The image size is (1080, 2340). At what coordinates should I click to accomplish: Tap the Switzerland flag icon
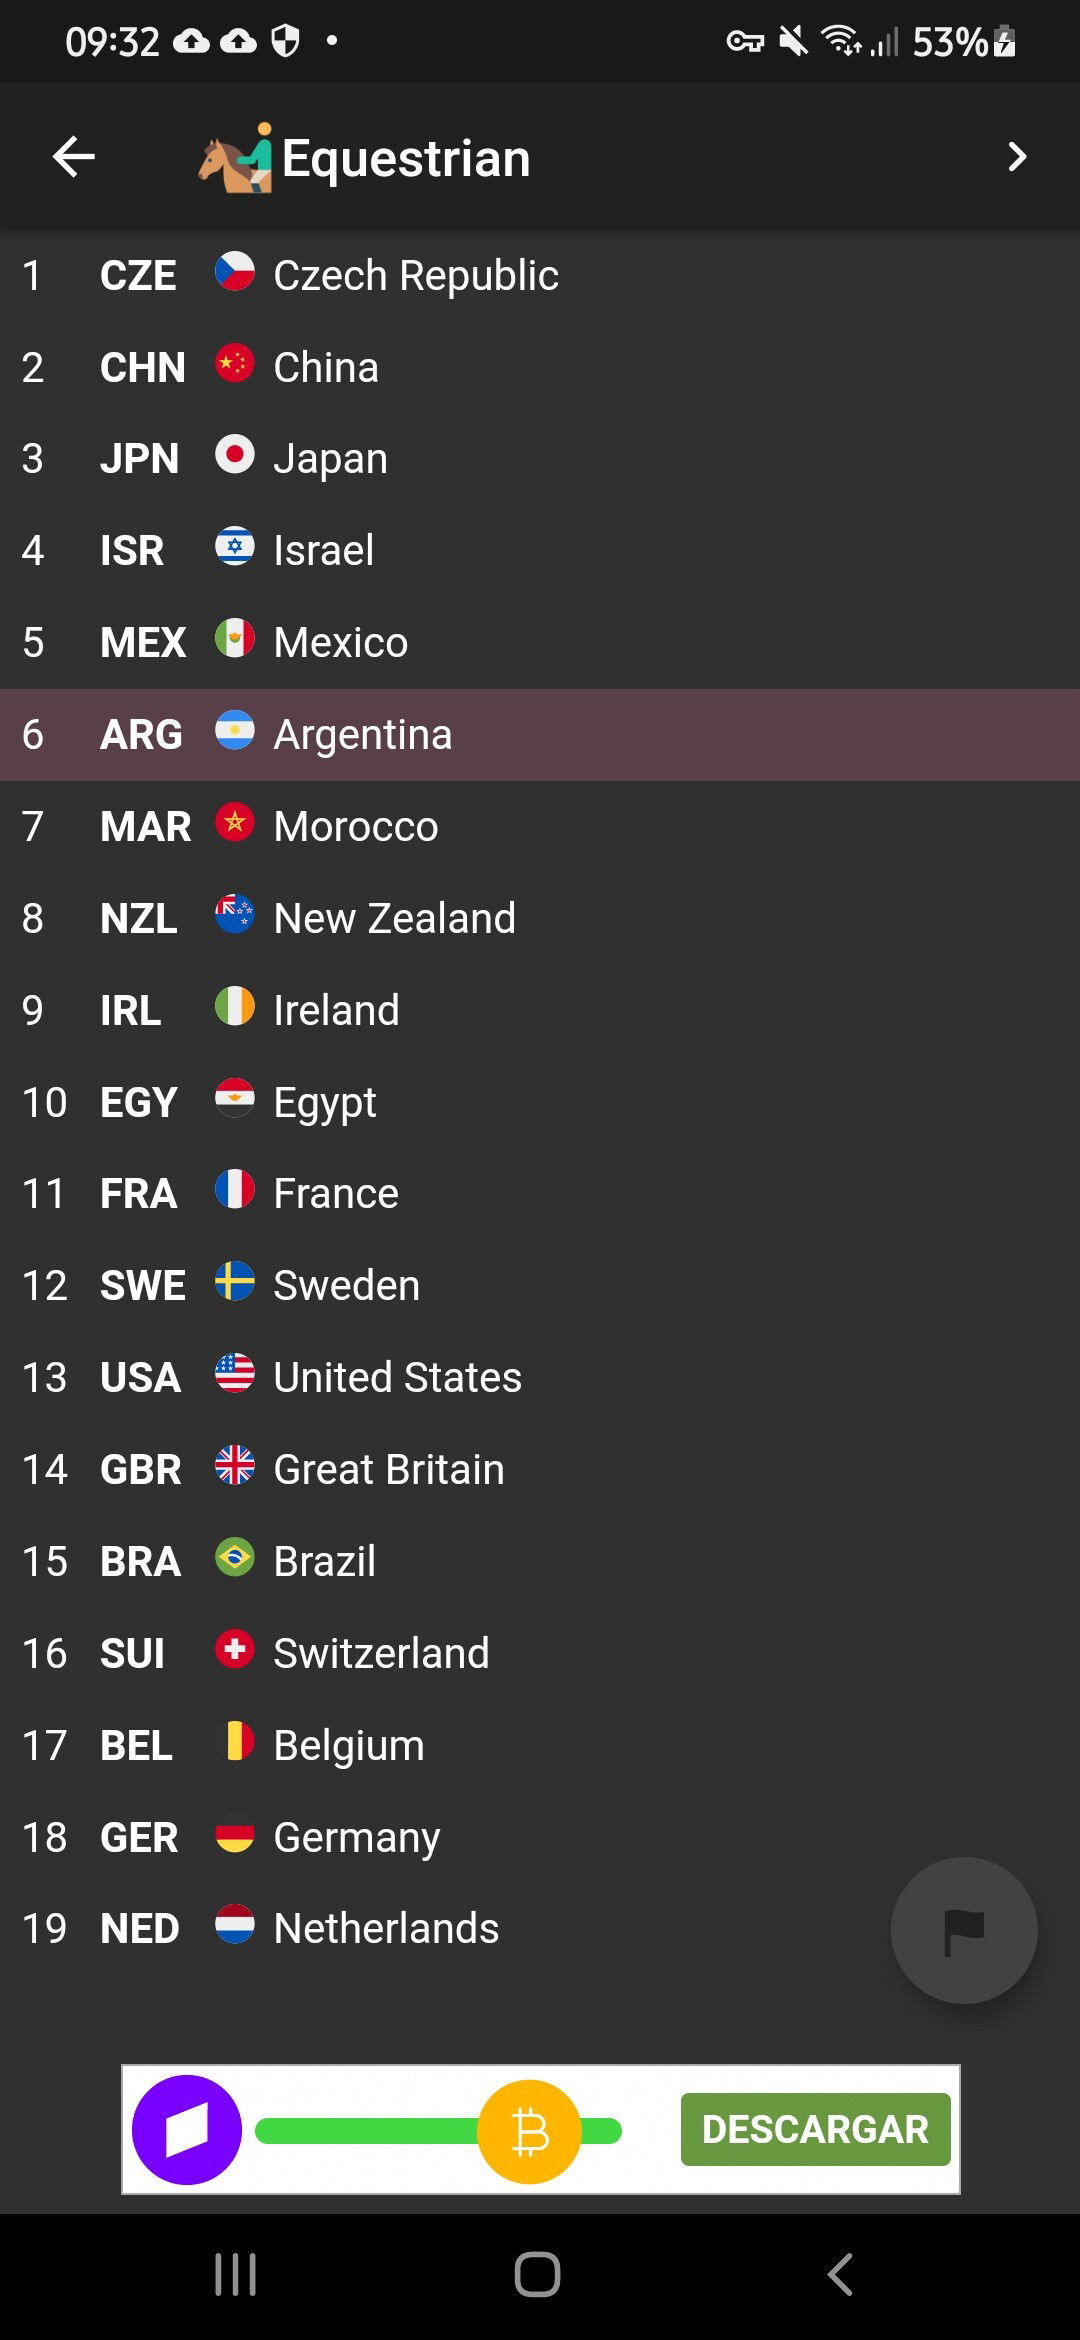pyautogui.click(x=235, y=1649)
